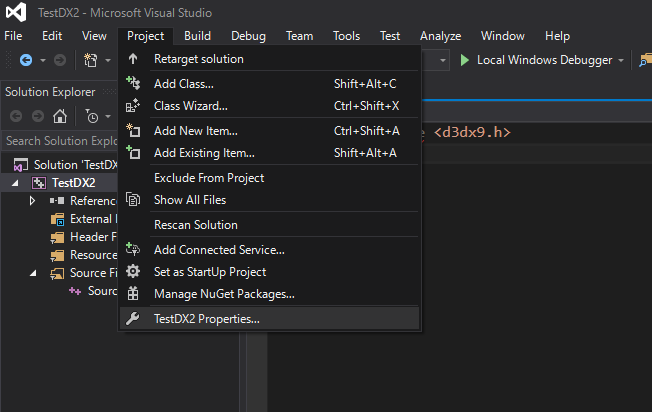The width and height of the screenshot is (652, 412).
Task: Open the New Project button dropdown arrow
Action: point(108,60)
